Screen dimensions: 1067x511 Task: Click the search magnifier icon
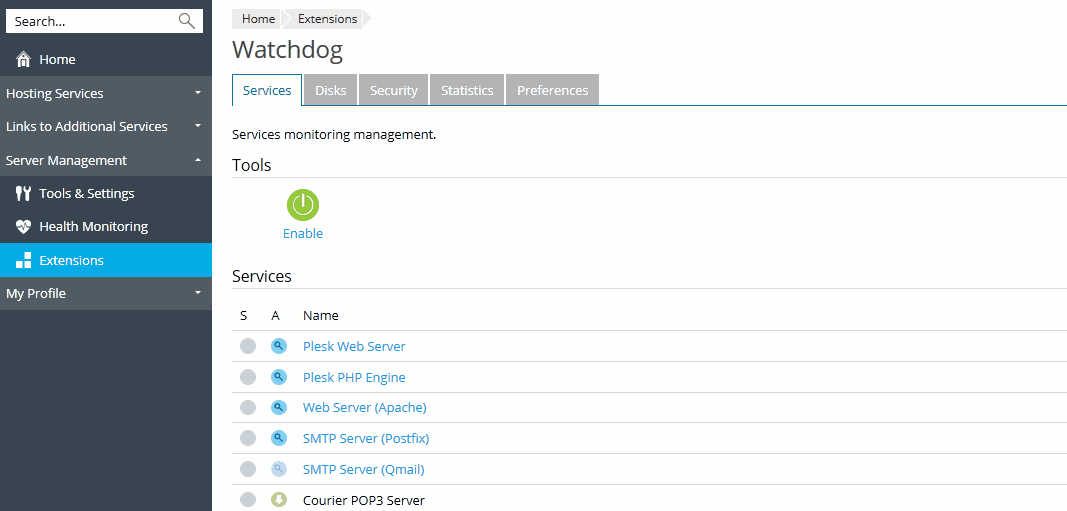tap(186, 21)
